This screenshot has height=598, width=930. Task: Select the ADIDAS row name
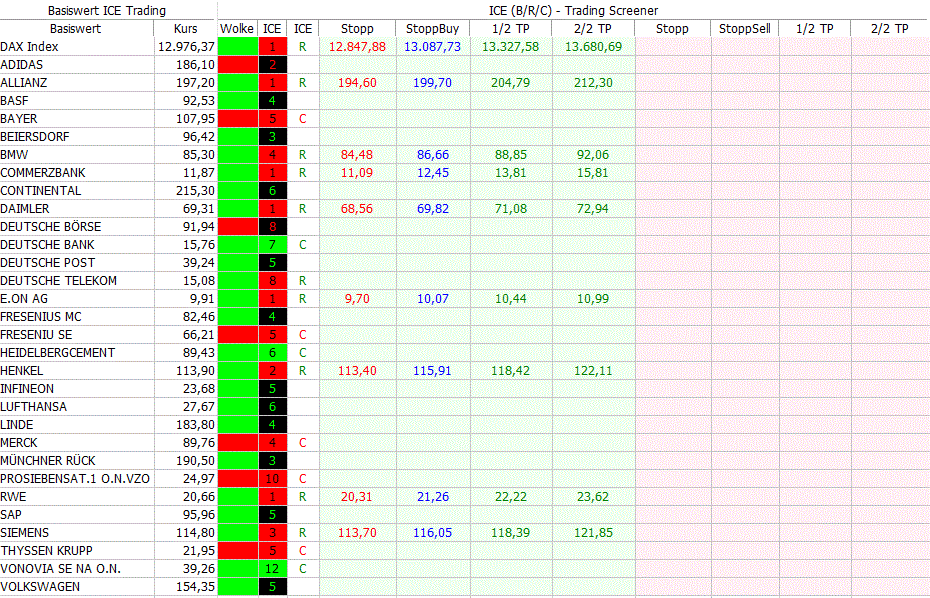(21, 65)
